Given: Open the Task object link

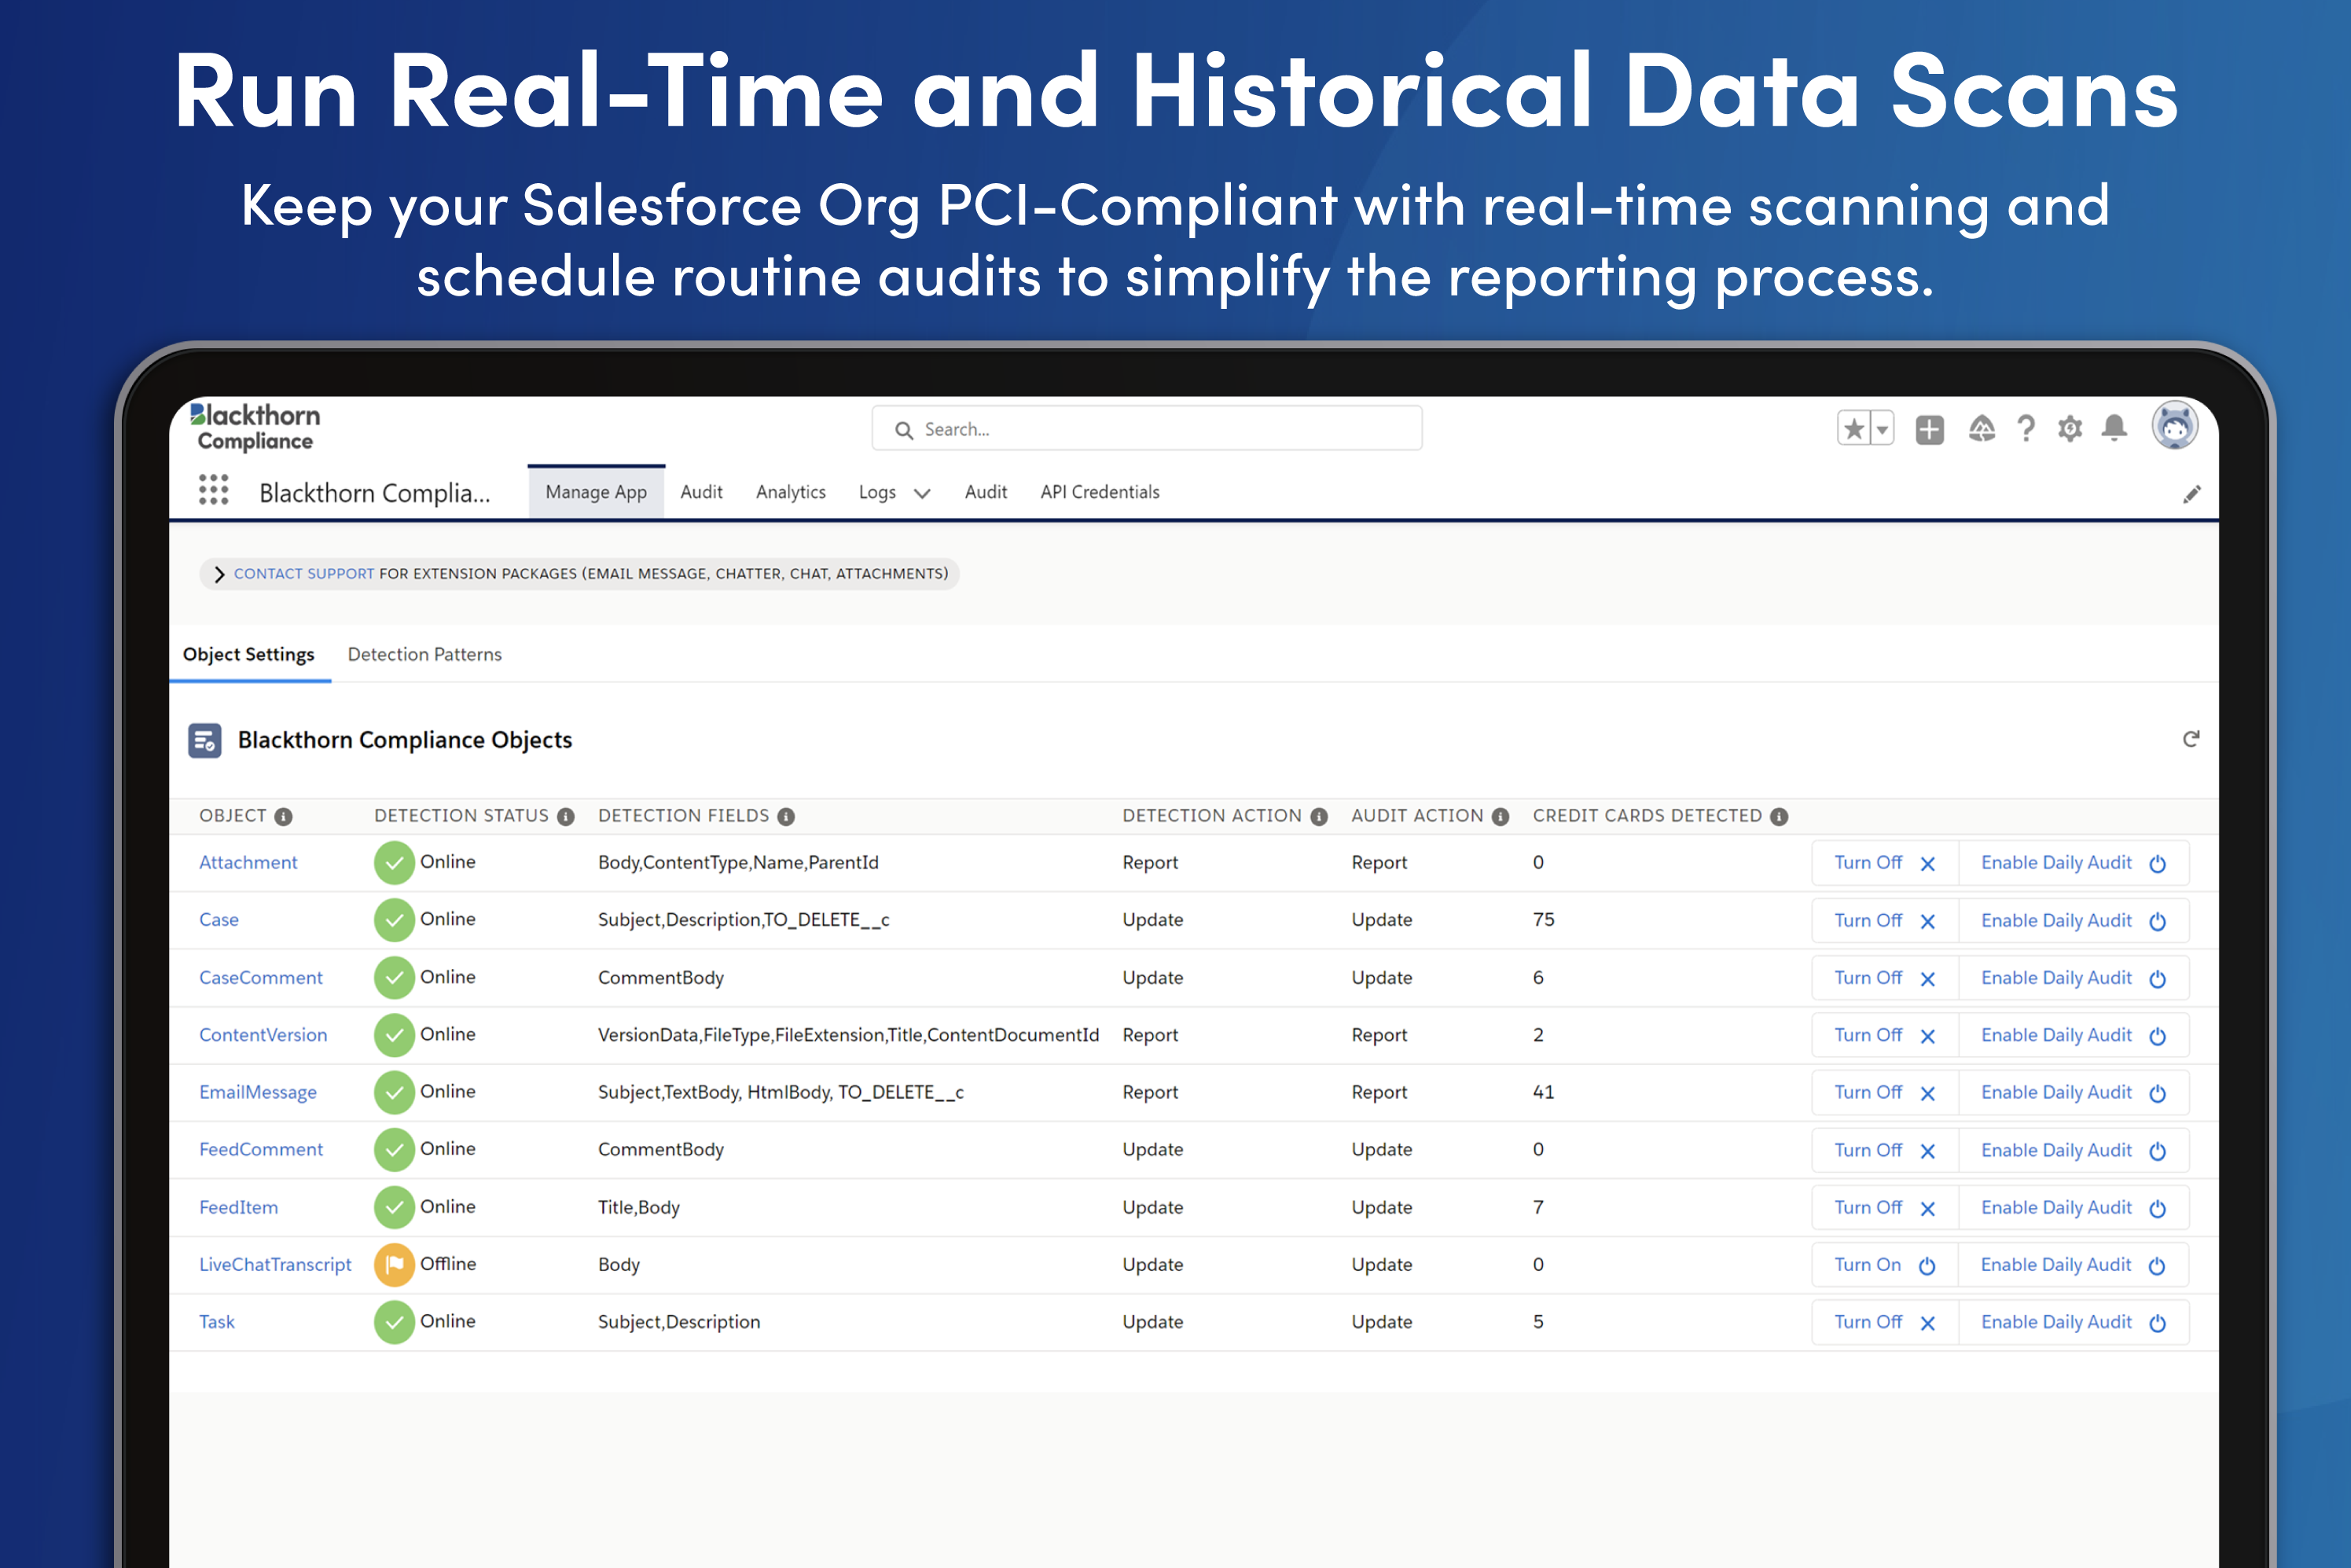Looking at the screenshot, I should point(216,1322).
